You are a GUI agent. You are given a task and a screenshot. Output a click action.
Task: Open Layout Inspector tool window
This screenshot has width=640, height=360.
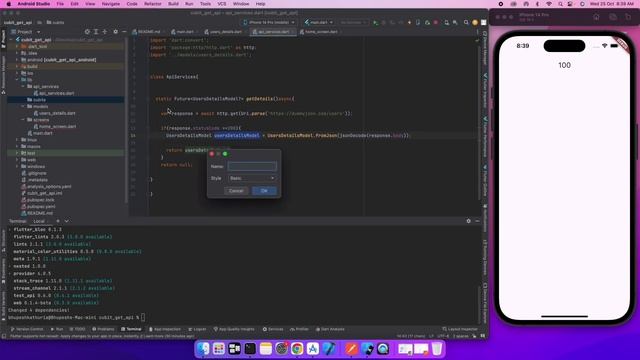pos(460,329)
